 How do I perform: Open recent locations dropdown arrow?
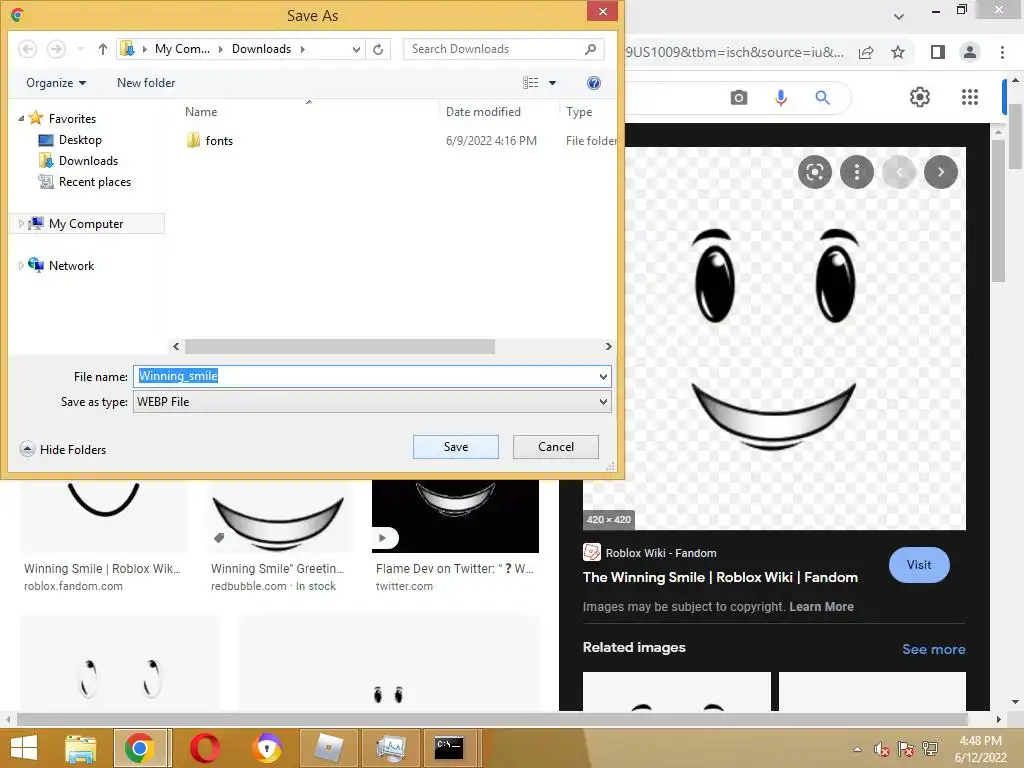80,49
